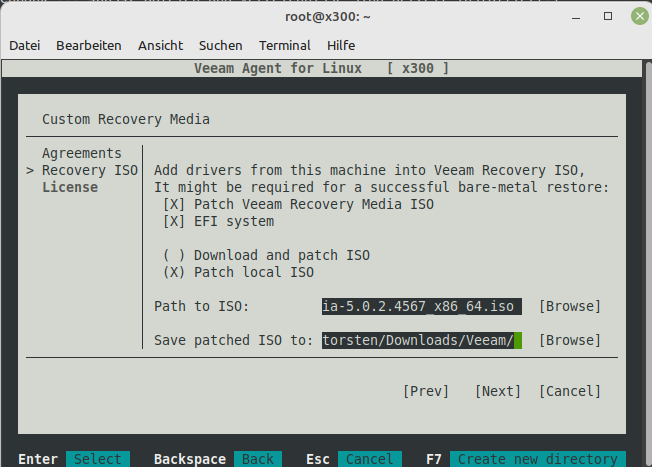Screen dimensions: 652x467
Task: Browse for Save patched ISO location
Action: tap(570, 340)
